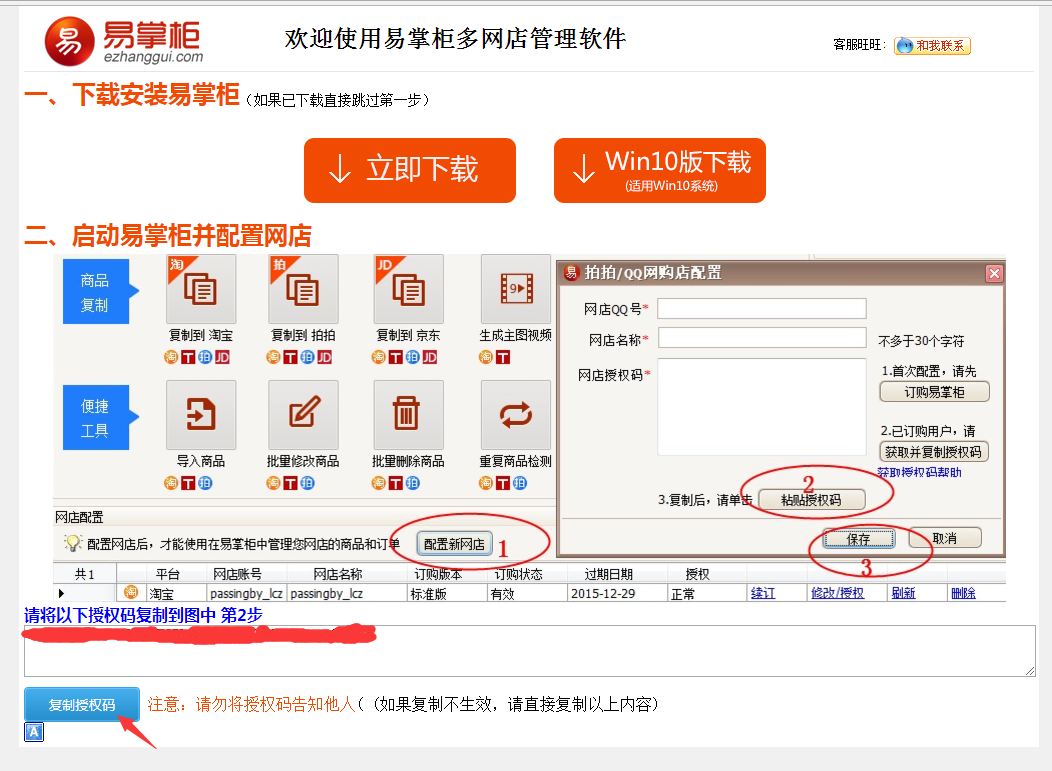This screenshot has height=771, width=1052.
Task: Save the shop configuration with 保存
Action: click(x=859, y=538)
